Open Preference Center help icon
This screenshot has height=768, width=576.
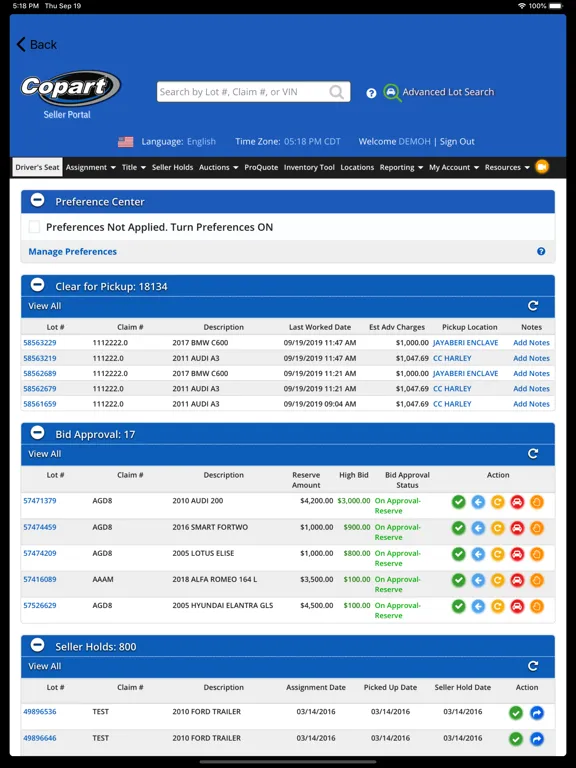(x=541, y=251)
